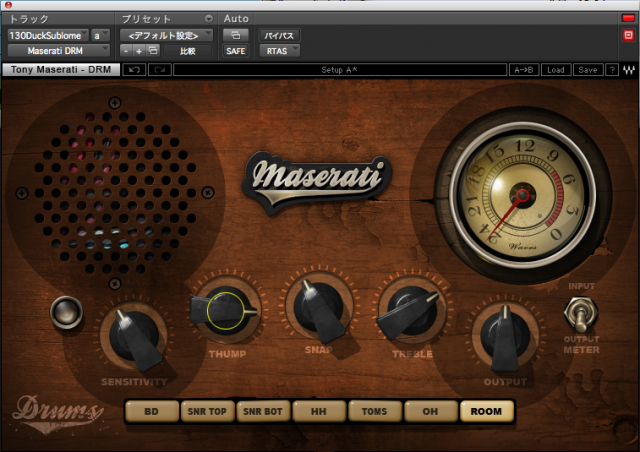Select the SNR BOT drum type
The height and width of the screenshot is (452, 640).
pyautogui.click(x=263, y=411)
